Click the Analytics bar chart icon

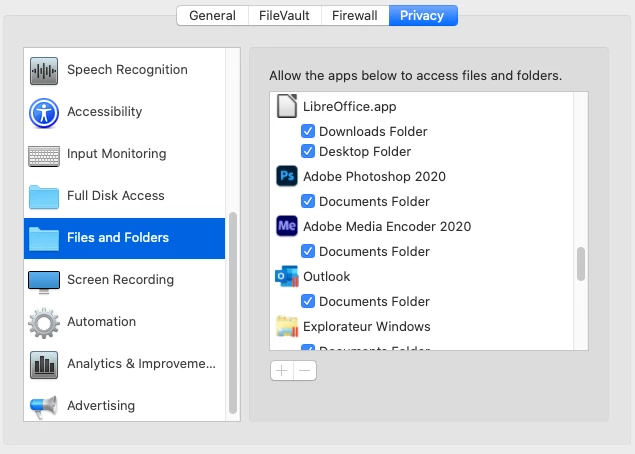pos(44,365)
